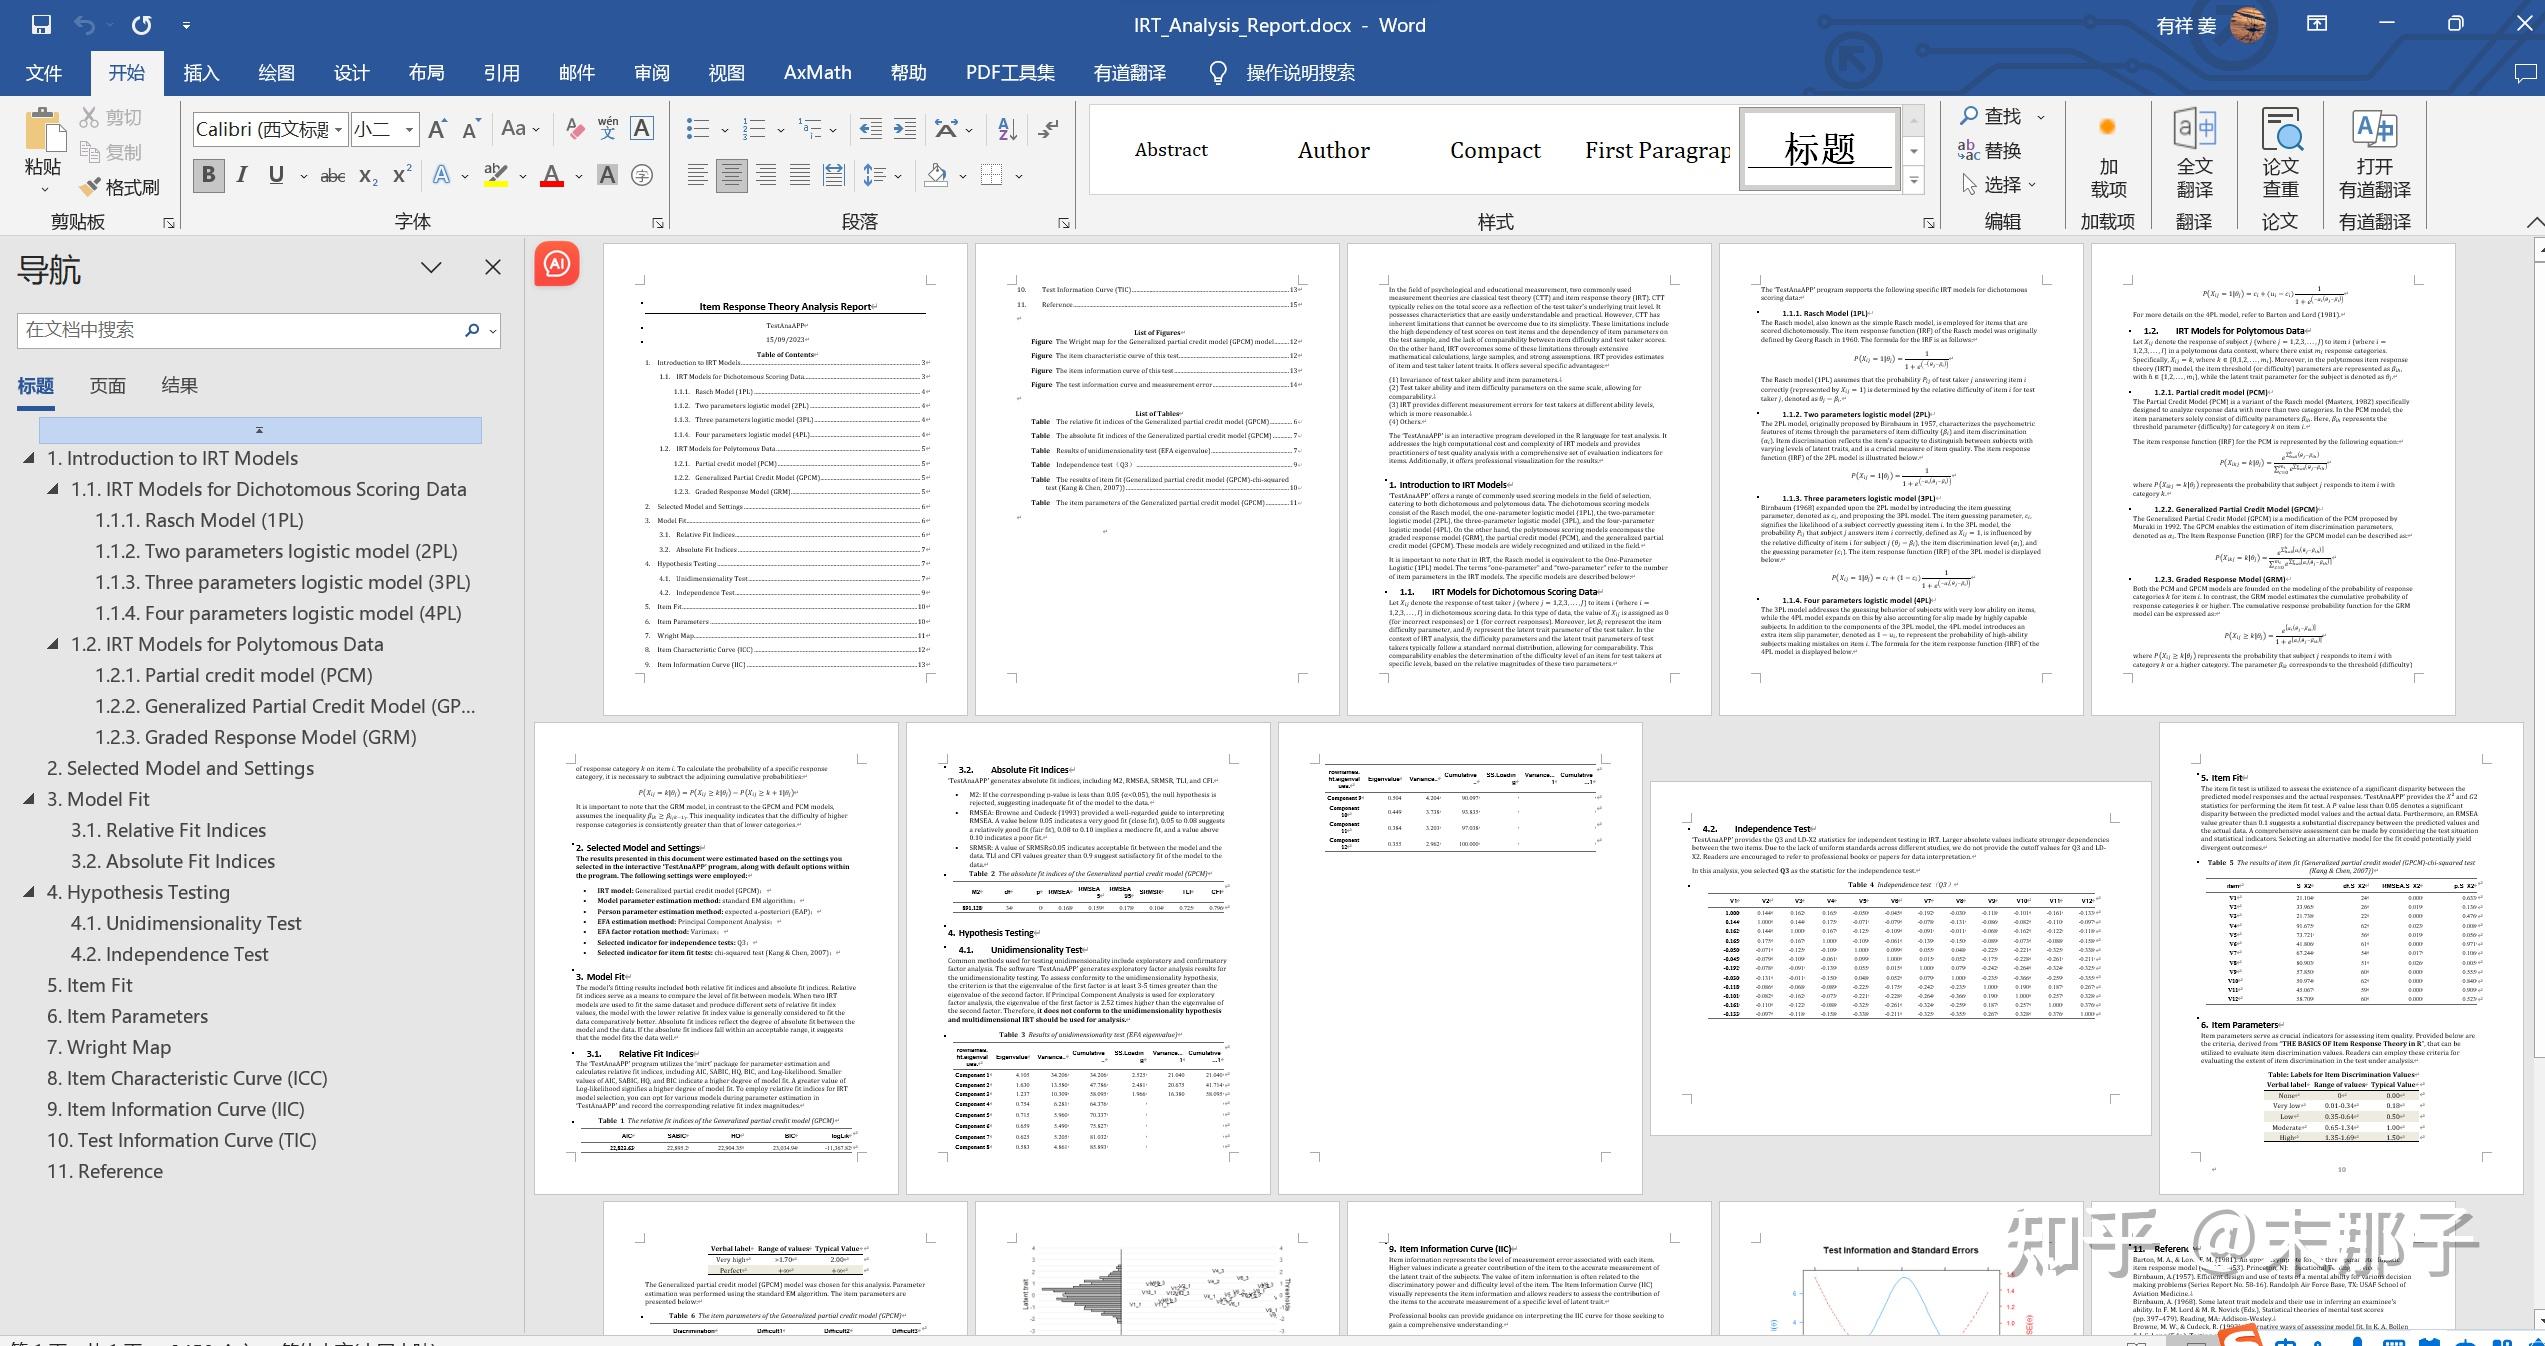Open the 插入 ribbon tab

tap(200, 73)
